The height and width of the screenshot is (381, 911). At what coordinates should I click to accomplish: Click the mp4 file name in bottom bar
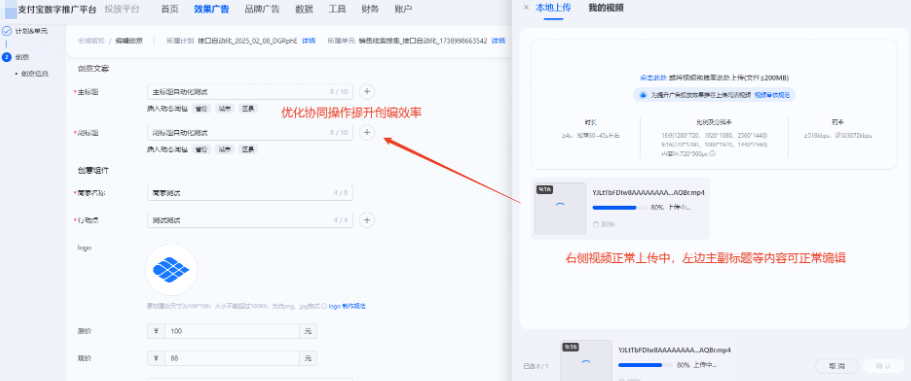675,350
